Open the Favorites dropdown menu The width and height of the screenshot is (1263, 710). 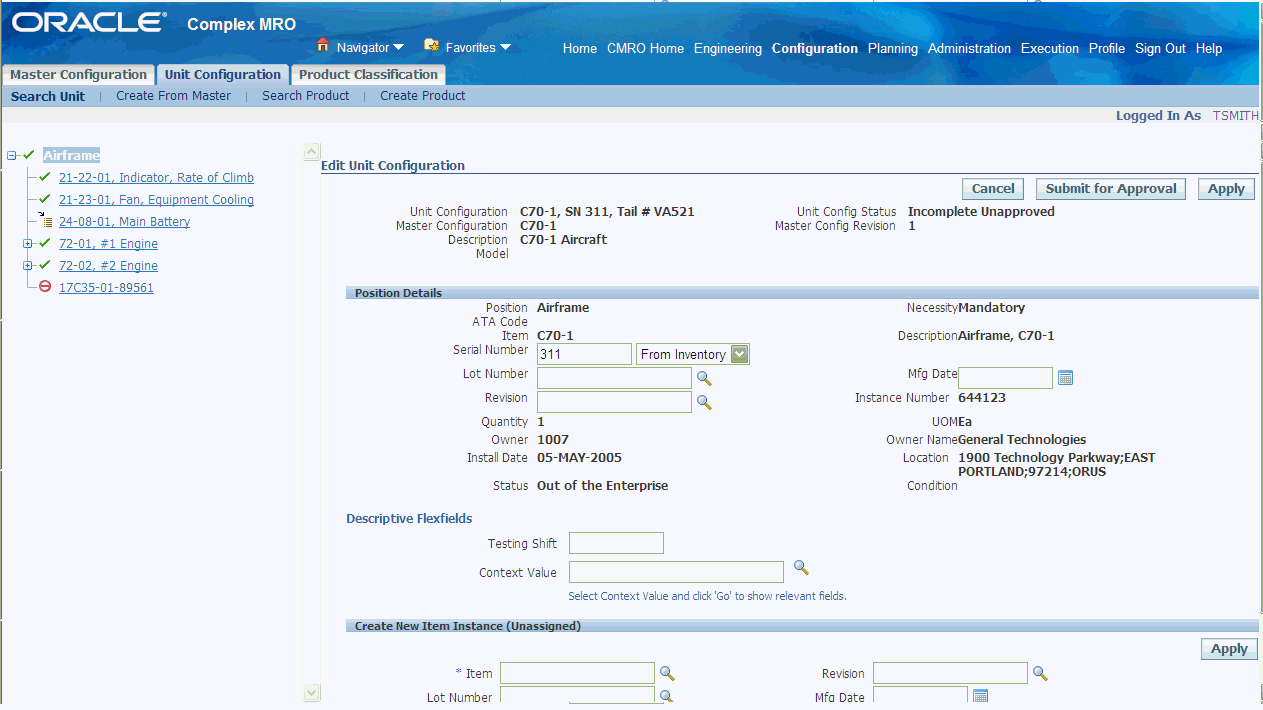505,47
